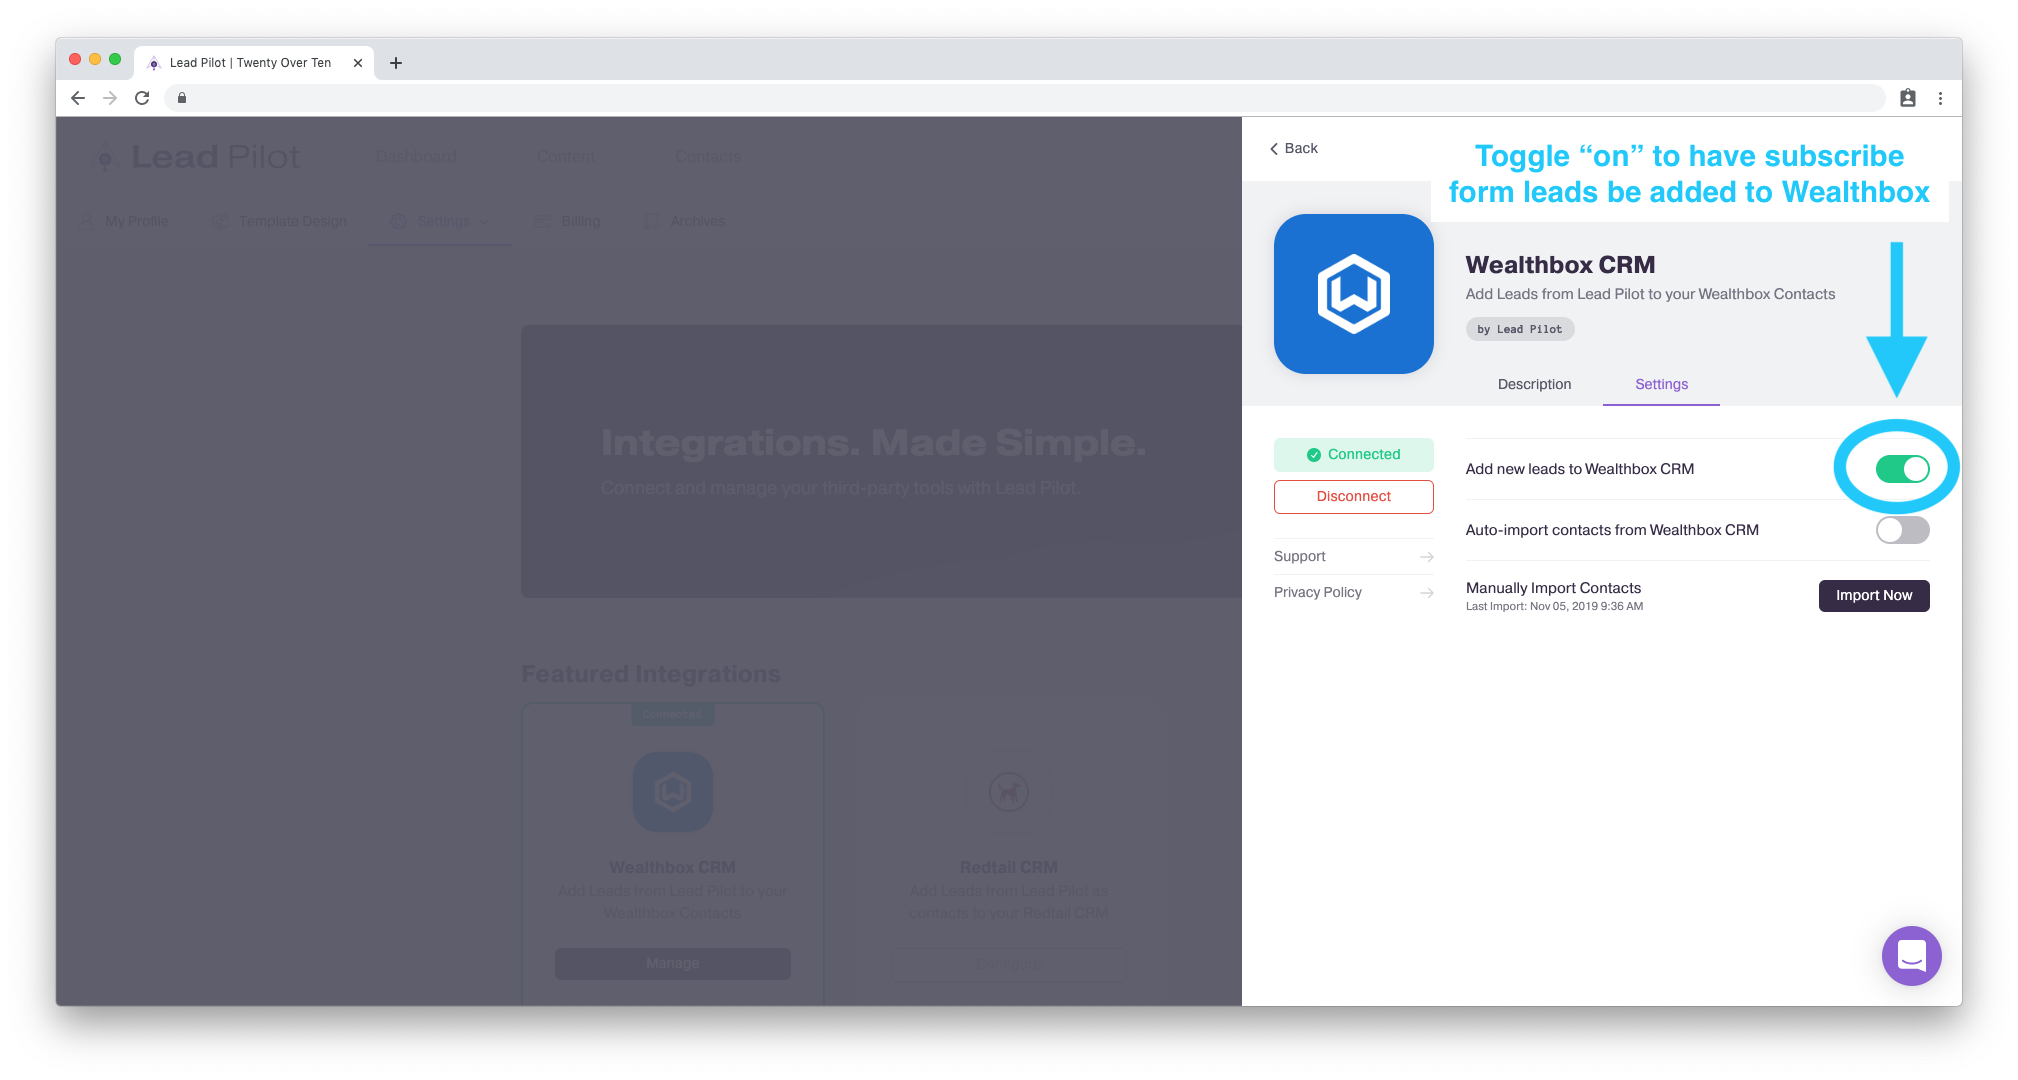Click the Support arrow icon
Image resolution: width=2018 pixels, height=1080 pixels.
[x=1427, y=557]
